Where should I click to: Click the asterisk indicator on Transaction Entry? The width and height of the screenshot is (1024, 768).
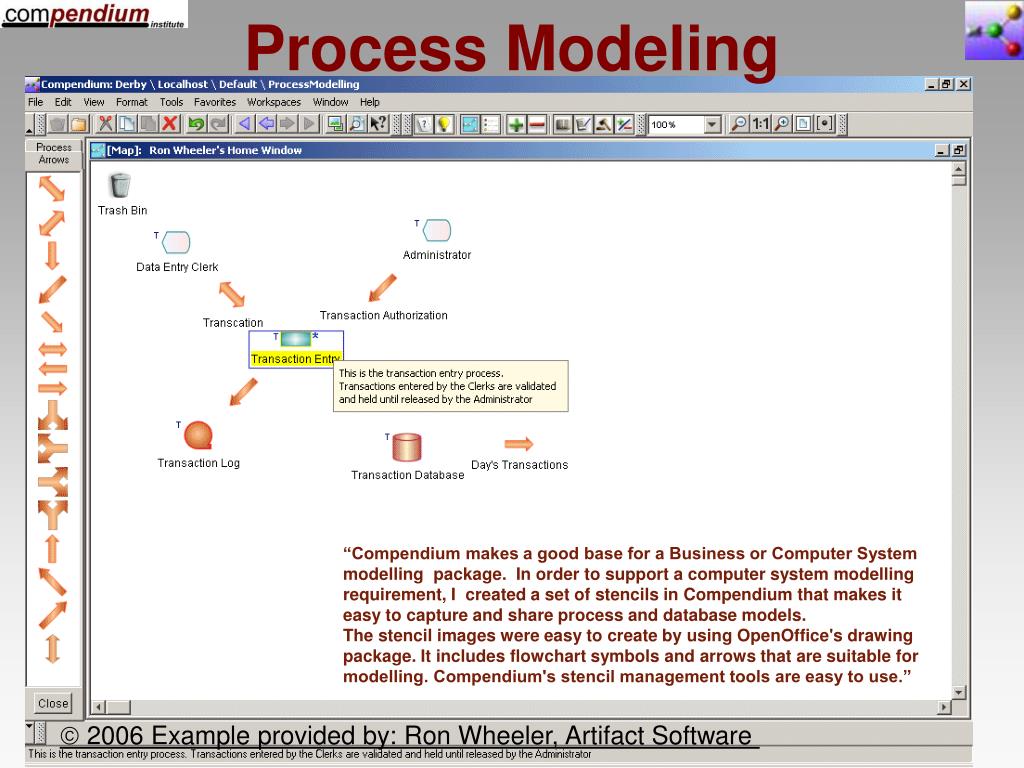(315, 336)
